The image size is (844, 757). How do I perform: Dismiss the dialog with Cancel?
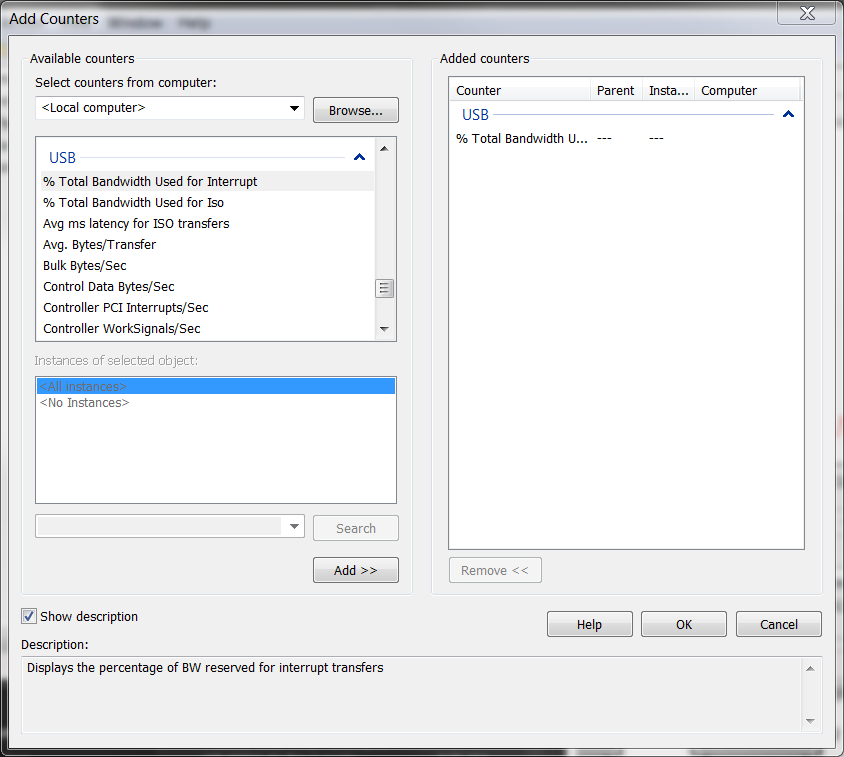pyautogui.click(x=778, y=623)
